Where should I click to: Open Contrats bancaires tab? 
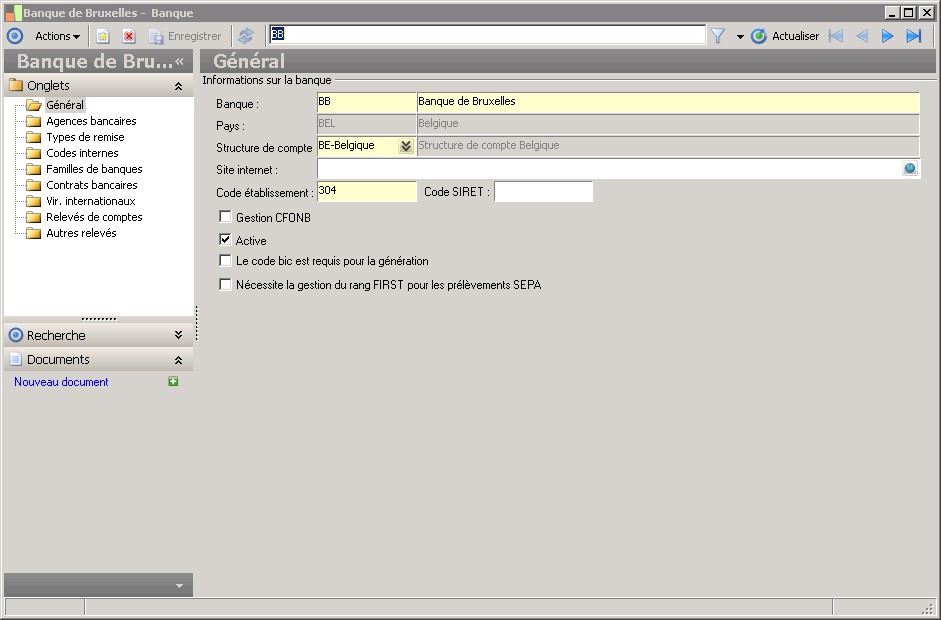92,185
